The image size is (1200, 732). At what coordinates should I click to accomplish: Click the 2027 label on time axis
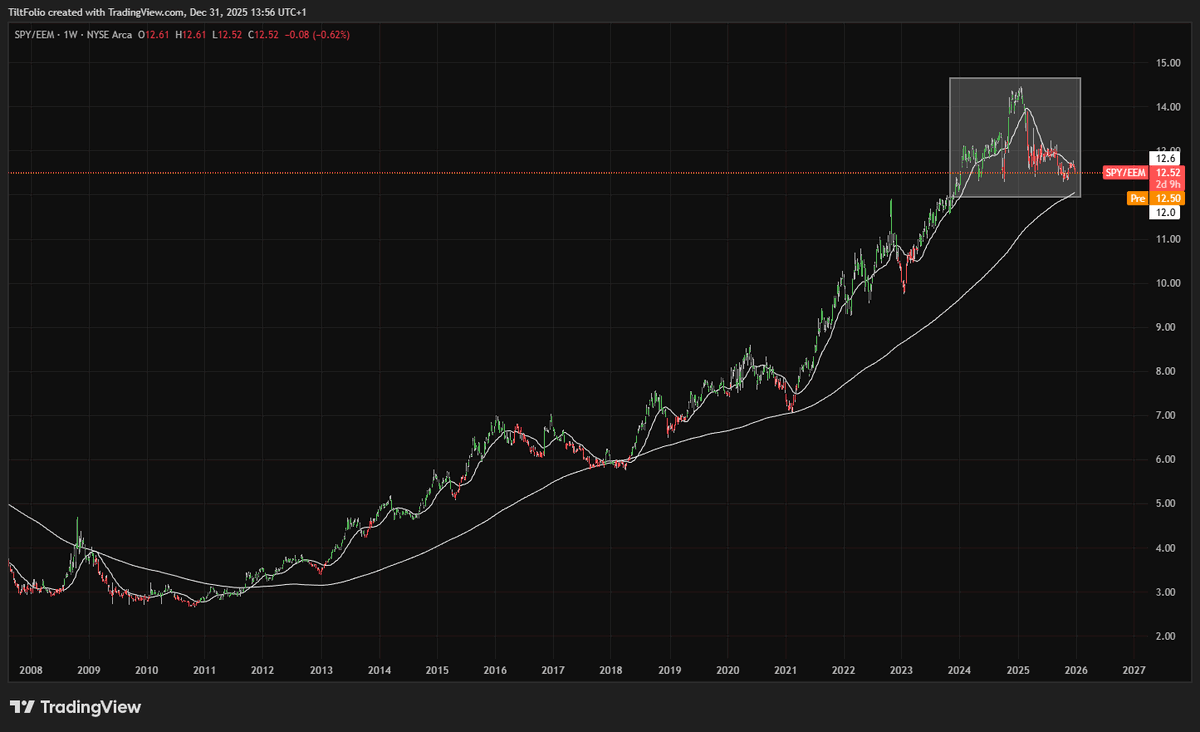[x=1134, y=671]
